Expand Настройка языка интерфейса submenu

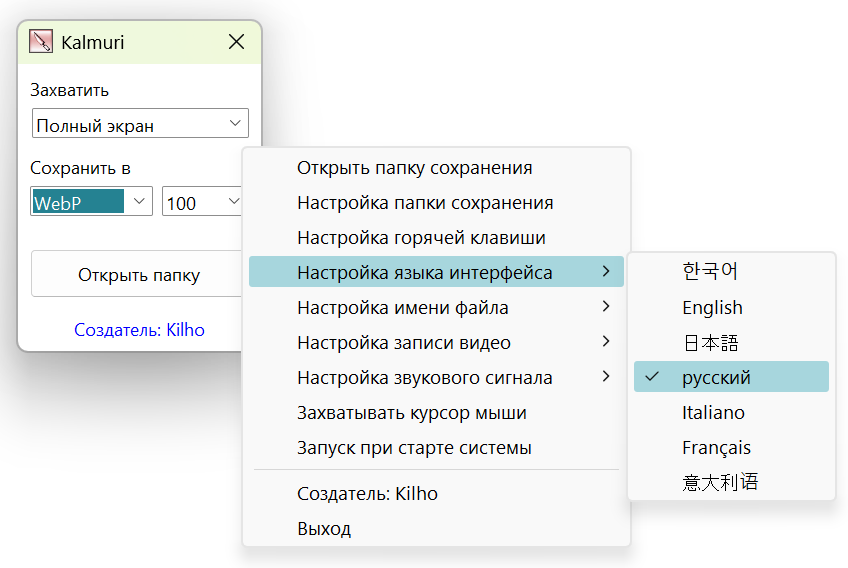tap(436, 272)
